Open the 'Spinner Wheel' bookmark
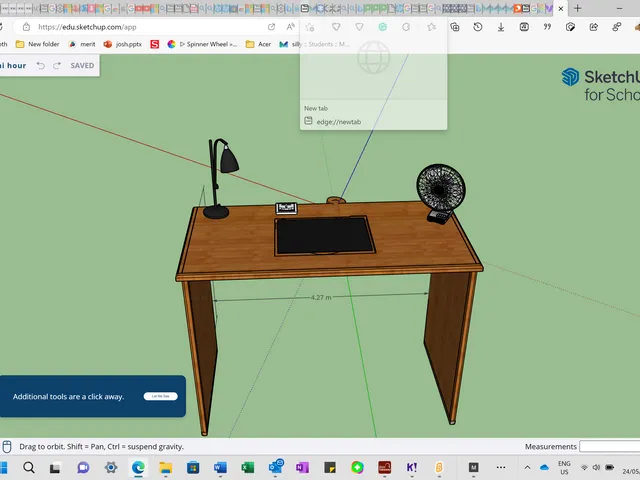Image resolution: width=640 pixels, height=480 pixels. [x=202, y=44]
